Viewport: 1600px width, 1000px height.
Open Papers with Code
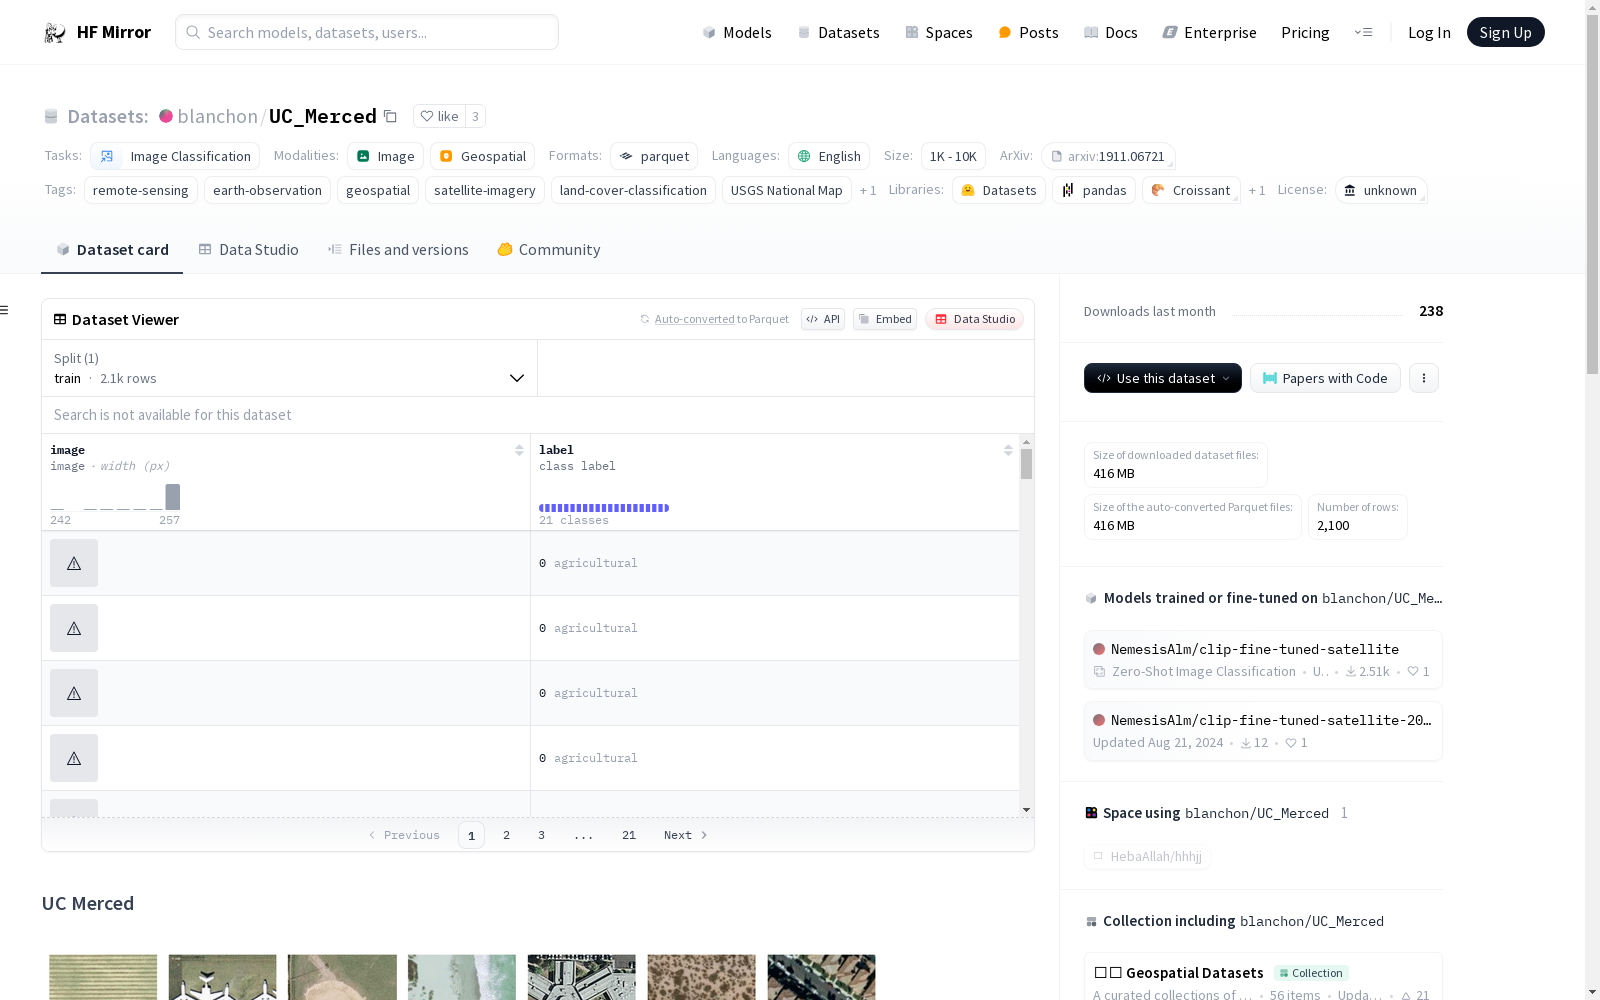1325,378
